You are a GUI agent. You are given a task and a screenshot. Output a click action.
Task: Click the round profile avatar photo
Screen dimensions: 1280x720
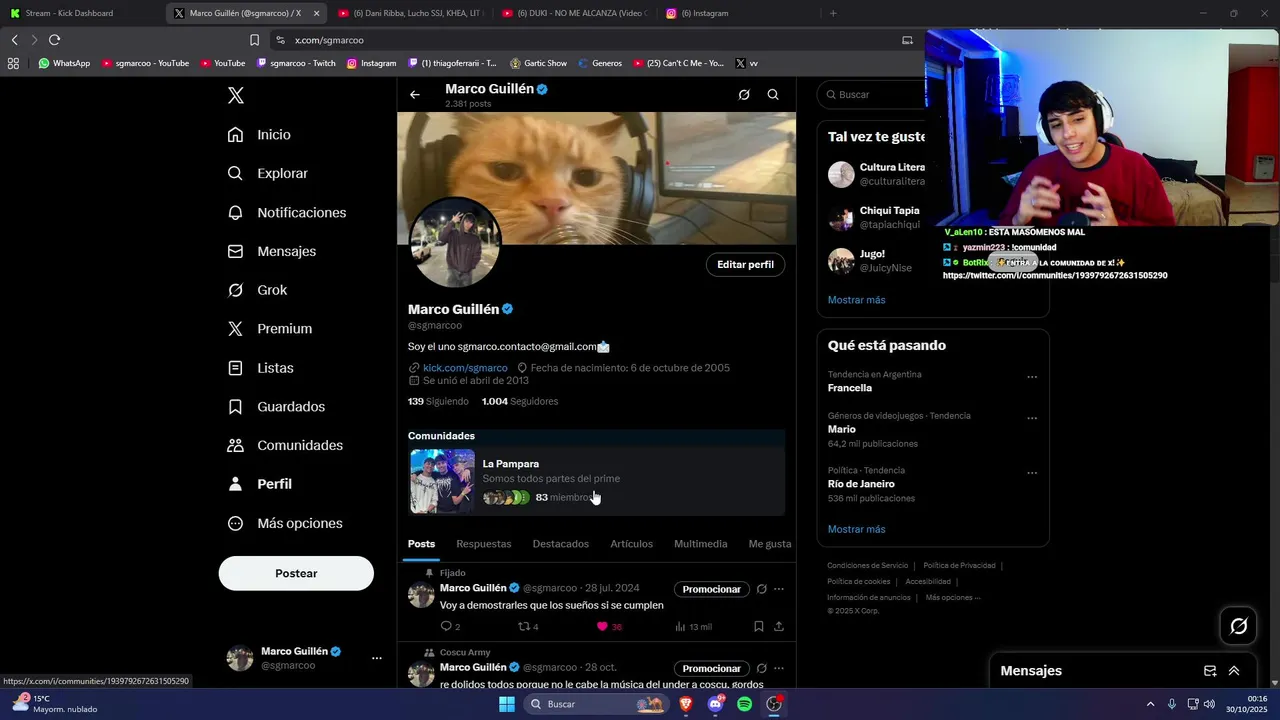pyautogui.click(x=455, y=243)
